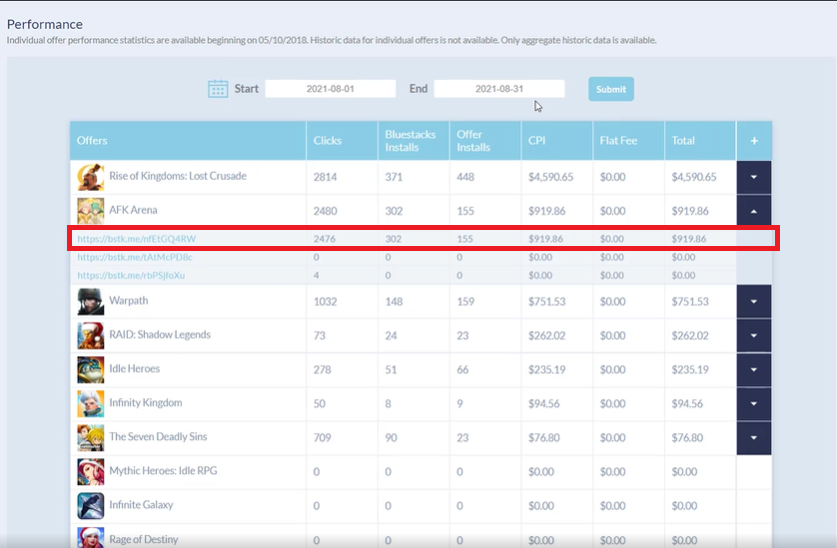The width and height of the screenshot is (837, 548).
Task: Click Rise of Kingdoms clicks value 2814
Action: (325, 177)
